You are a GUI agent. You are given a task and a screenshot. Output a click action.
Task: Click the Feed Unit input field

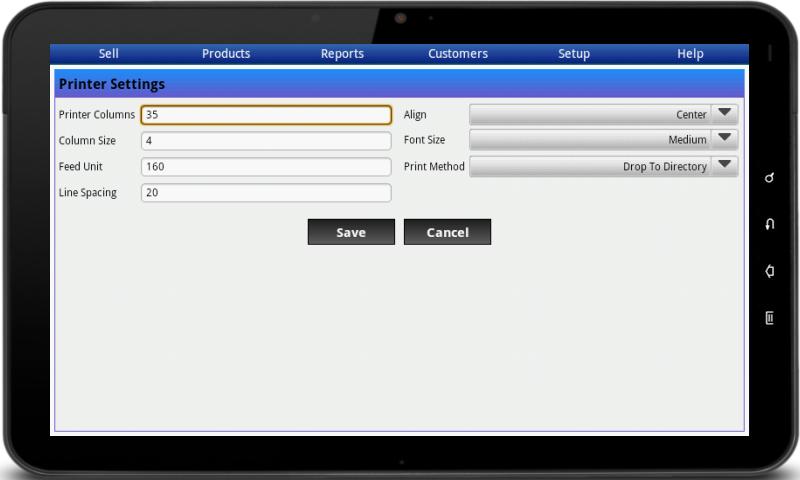tap(266, 167)
